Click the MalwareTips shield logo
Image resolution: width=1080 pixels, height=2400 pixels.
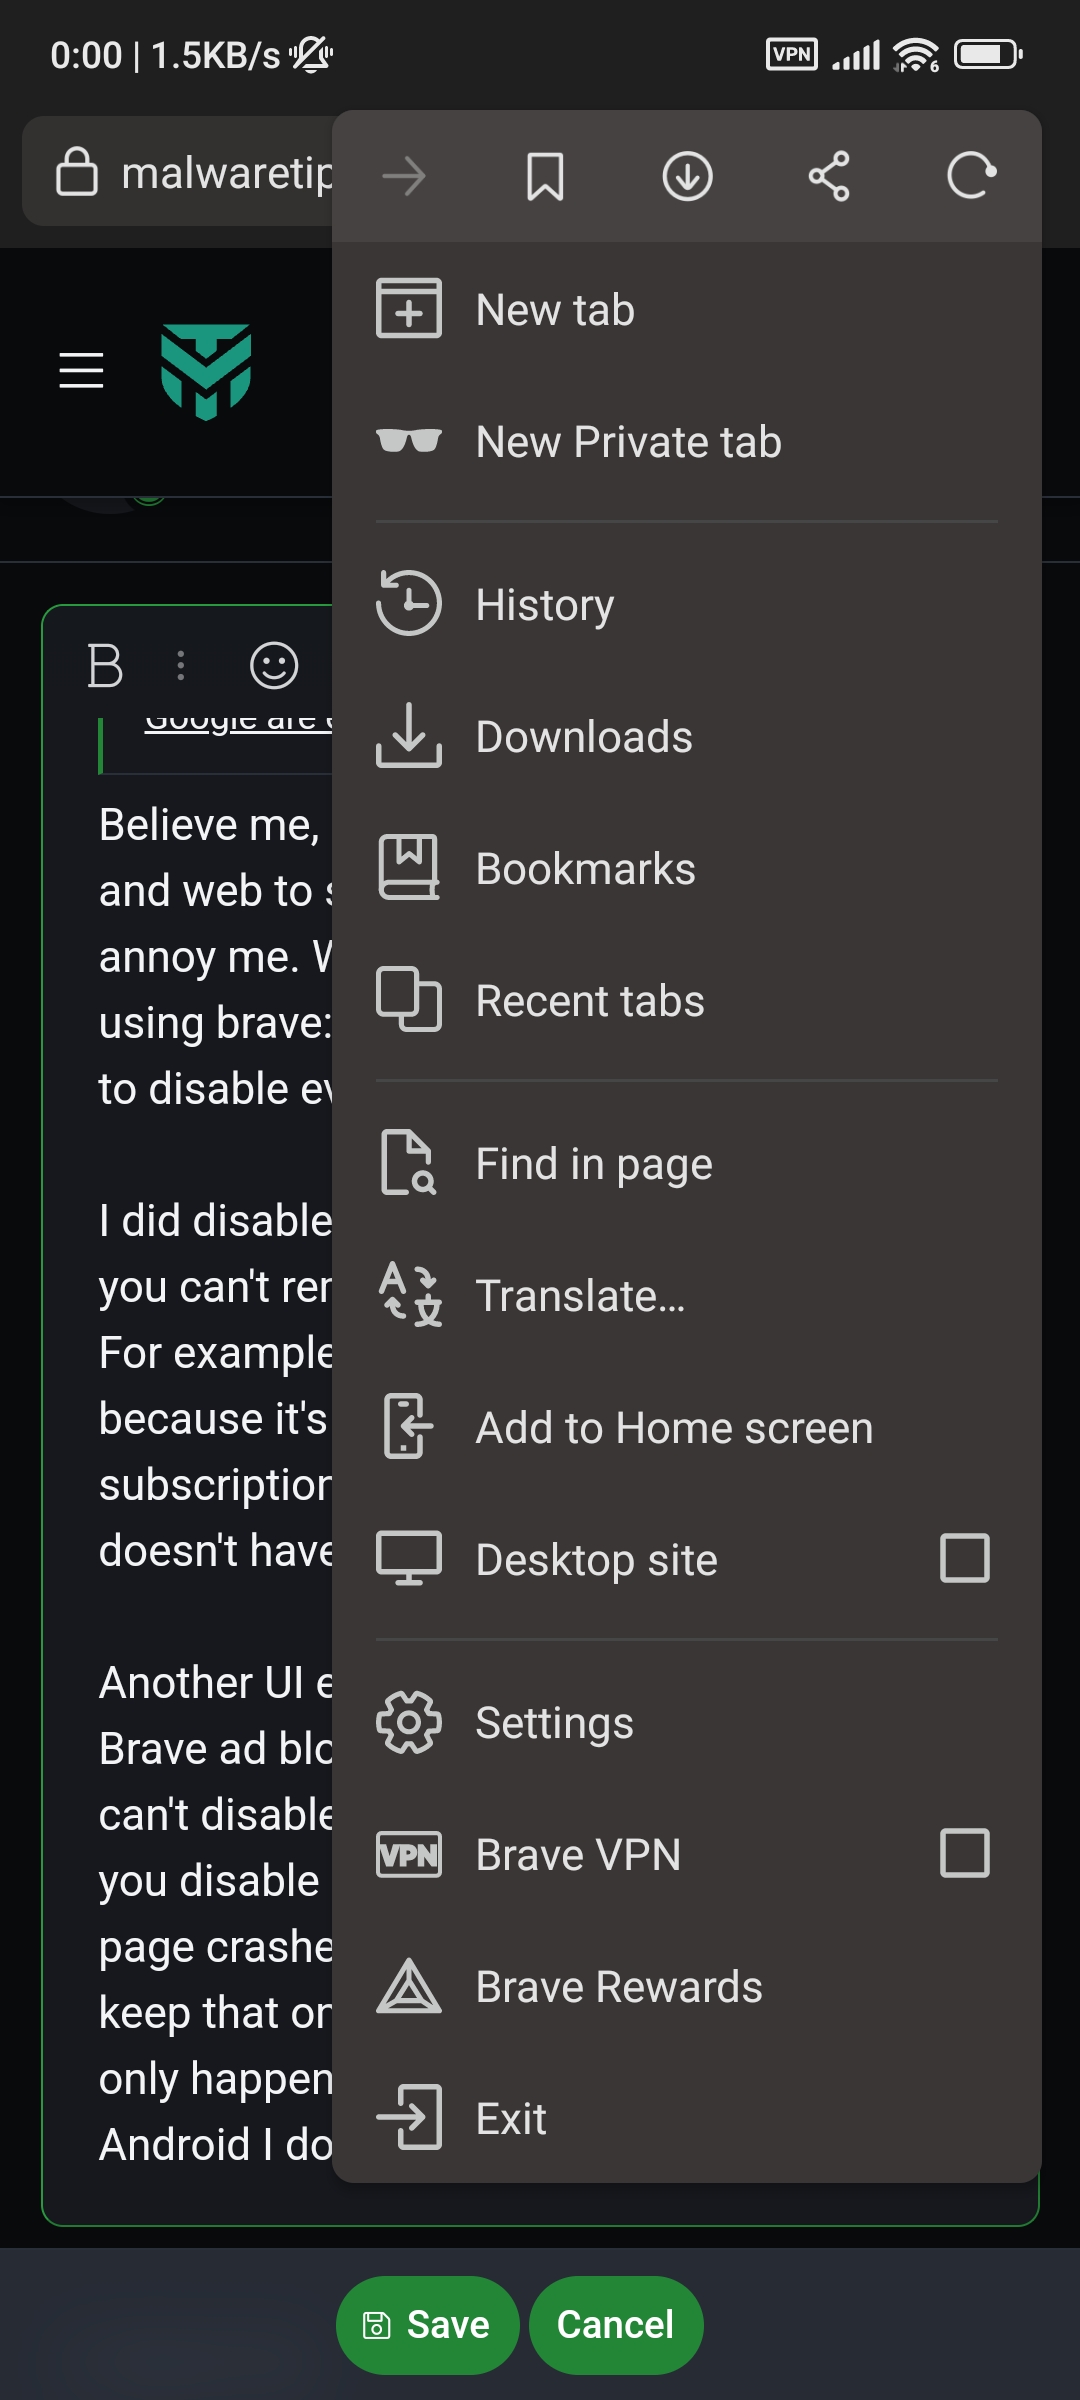(206, 372)
